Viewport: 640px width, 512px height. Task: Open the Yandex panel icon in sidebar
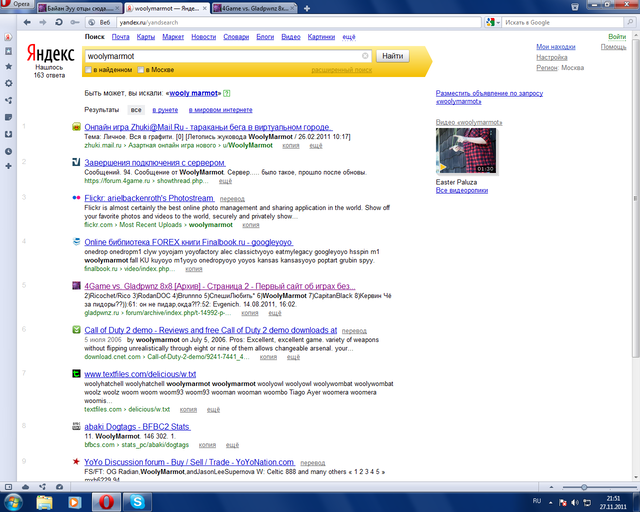[x=8, y=37]
